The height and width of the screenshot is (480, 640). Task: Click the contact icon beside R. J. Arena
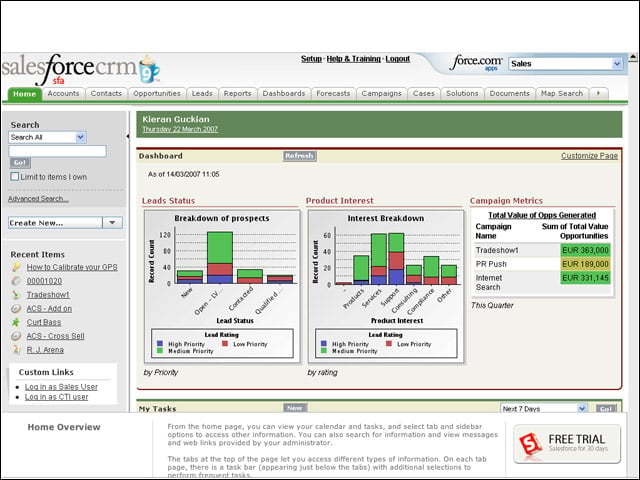point(16,350)
